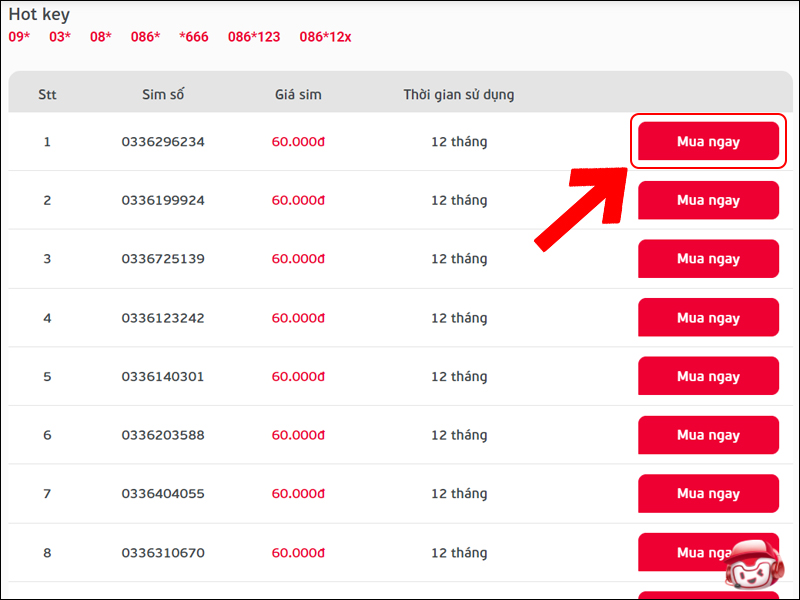This screenshot has height=600, width=800.
Task: Choose the 08* hot key
Action: tap(101, 37)
